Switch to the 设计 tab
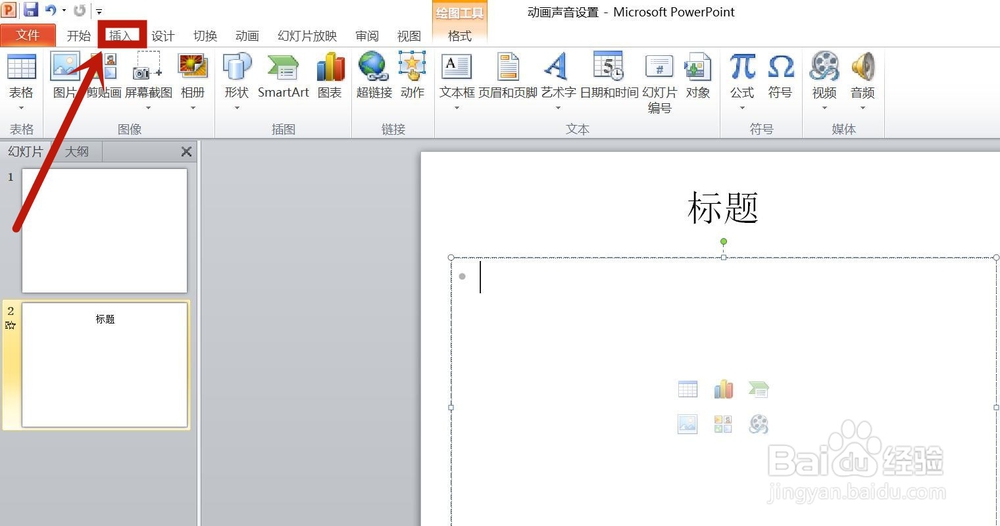1000x526 pixels. [x=163, y=36]
